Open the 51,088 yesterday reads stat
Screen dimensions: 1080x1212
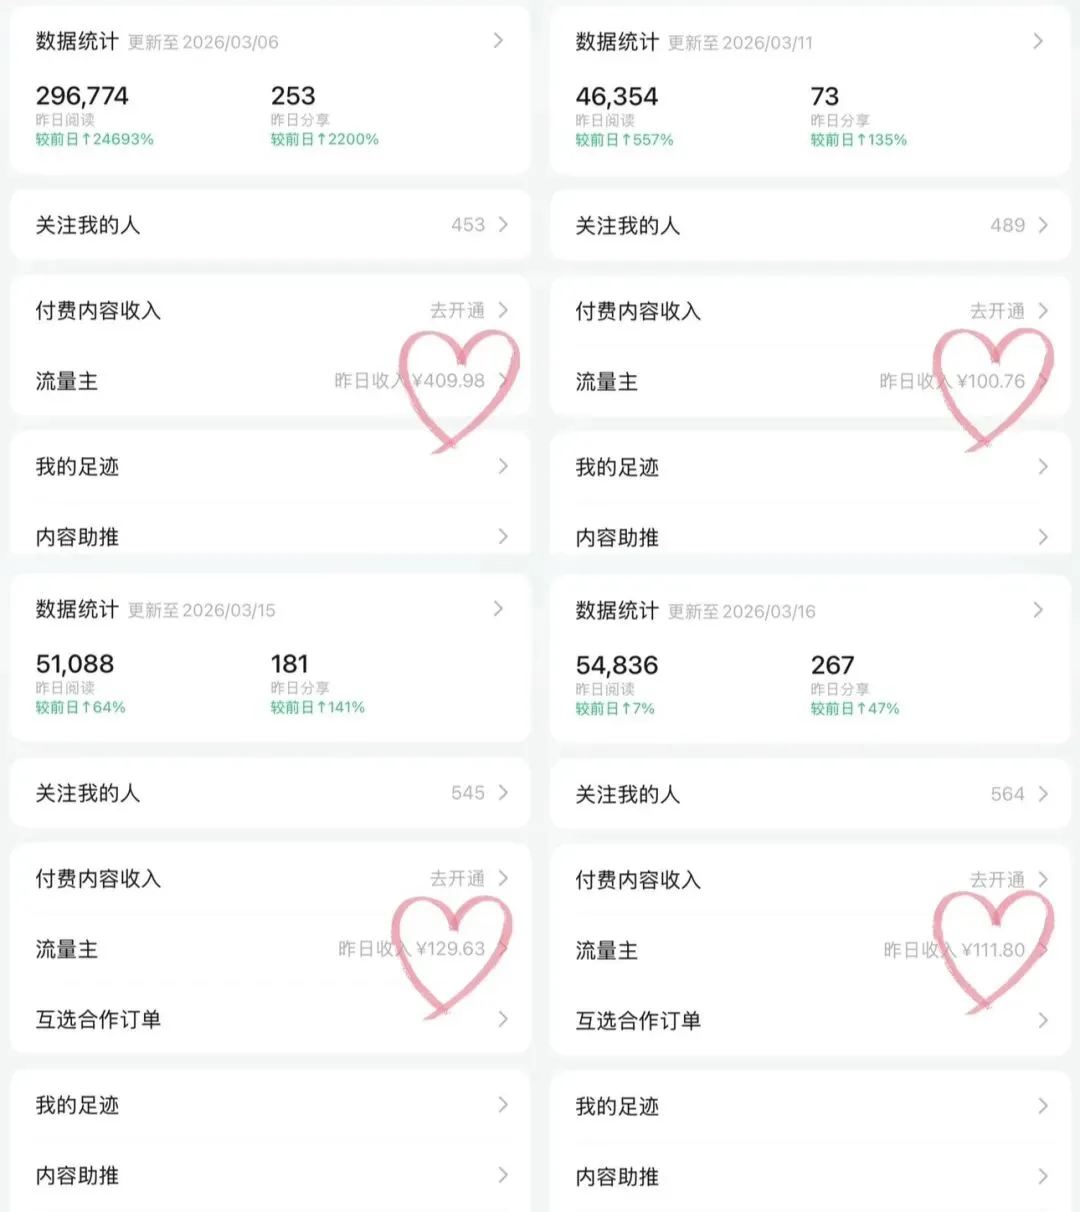point(75,664)
